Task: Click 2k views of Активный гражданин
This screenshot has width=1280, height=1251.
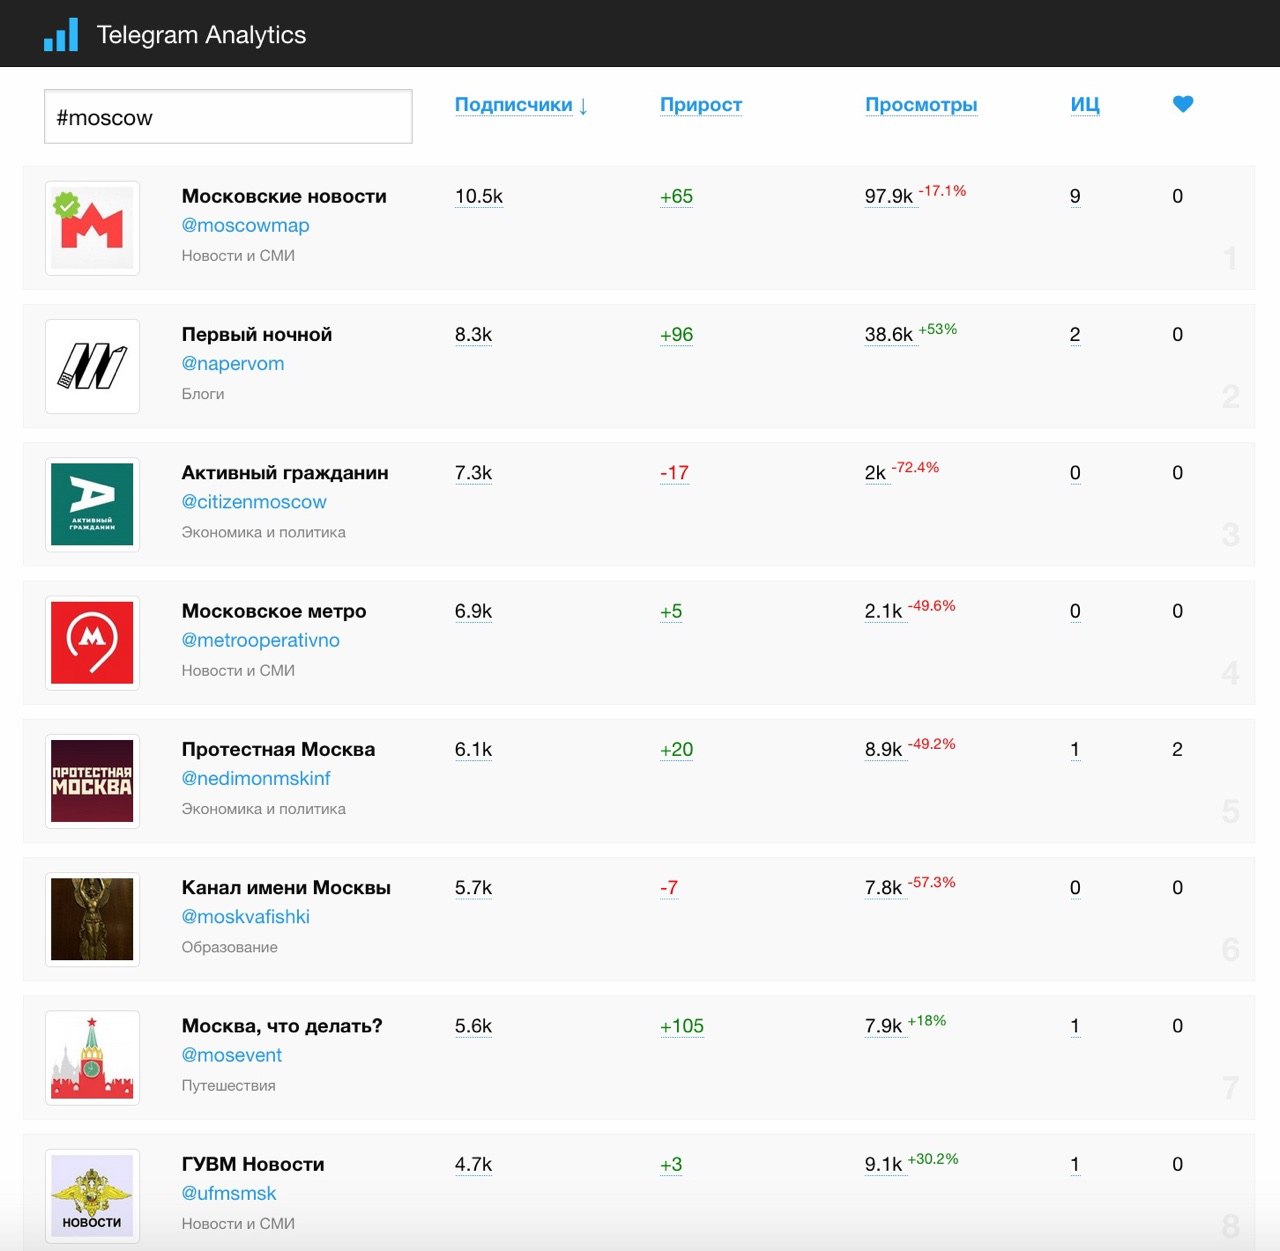Action: (875, 473)
